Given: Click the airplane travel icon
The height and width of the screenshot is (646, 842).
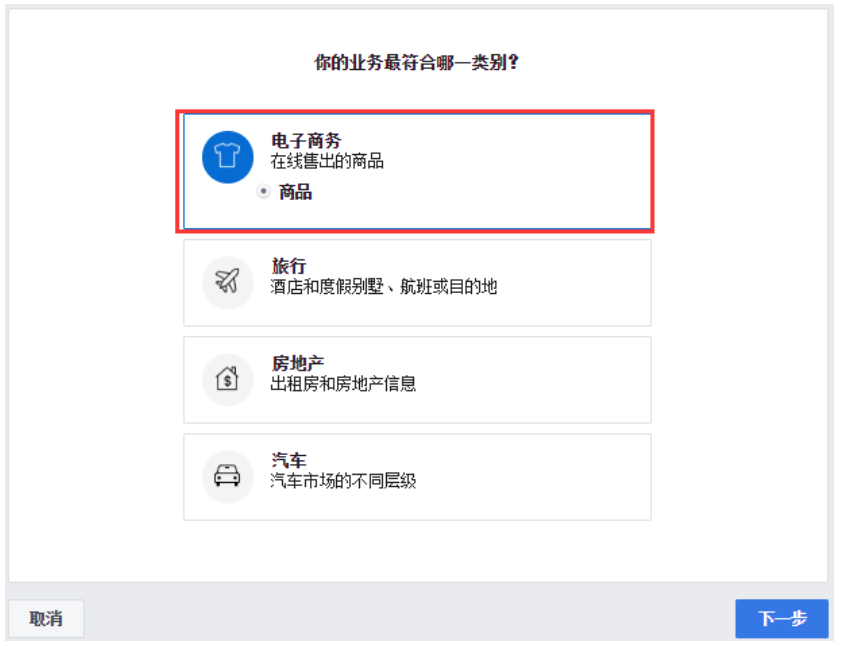Looking at the screenshot, I should coord(227,282).
